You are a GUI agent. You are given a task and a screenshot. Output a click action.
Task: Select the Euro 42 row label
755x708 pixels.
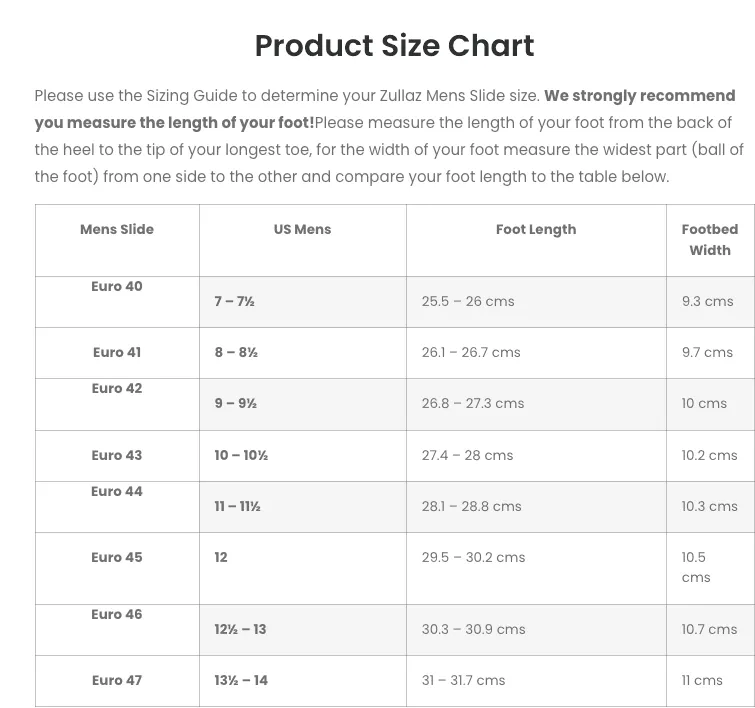click(x=117, y=388)
